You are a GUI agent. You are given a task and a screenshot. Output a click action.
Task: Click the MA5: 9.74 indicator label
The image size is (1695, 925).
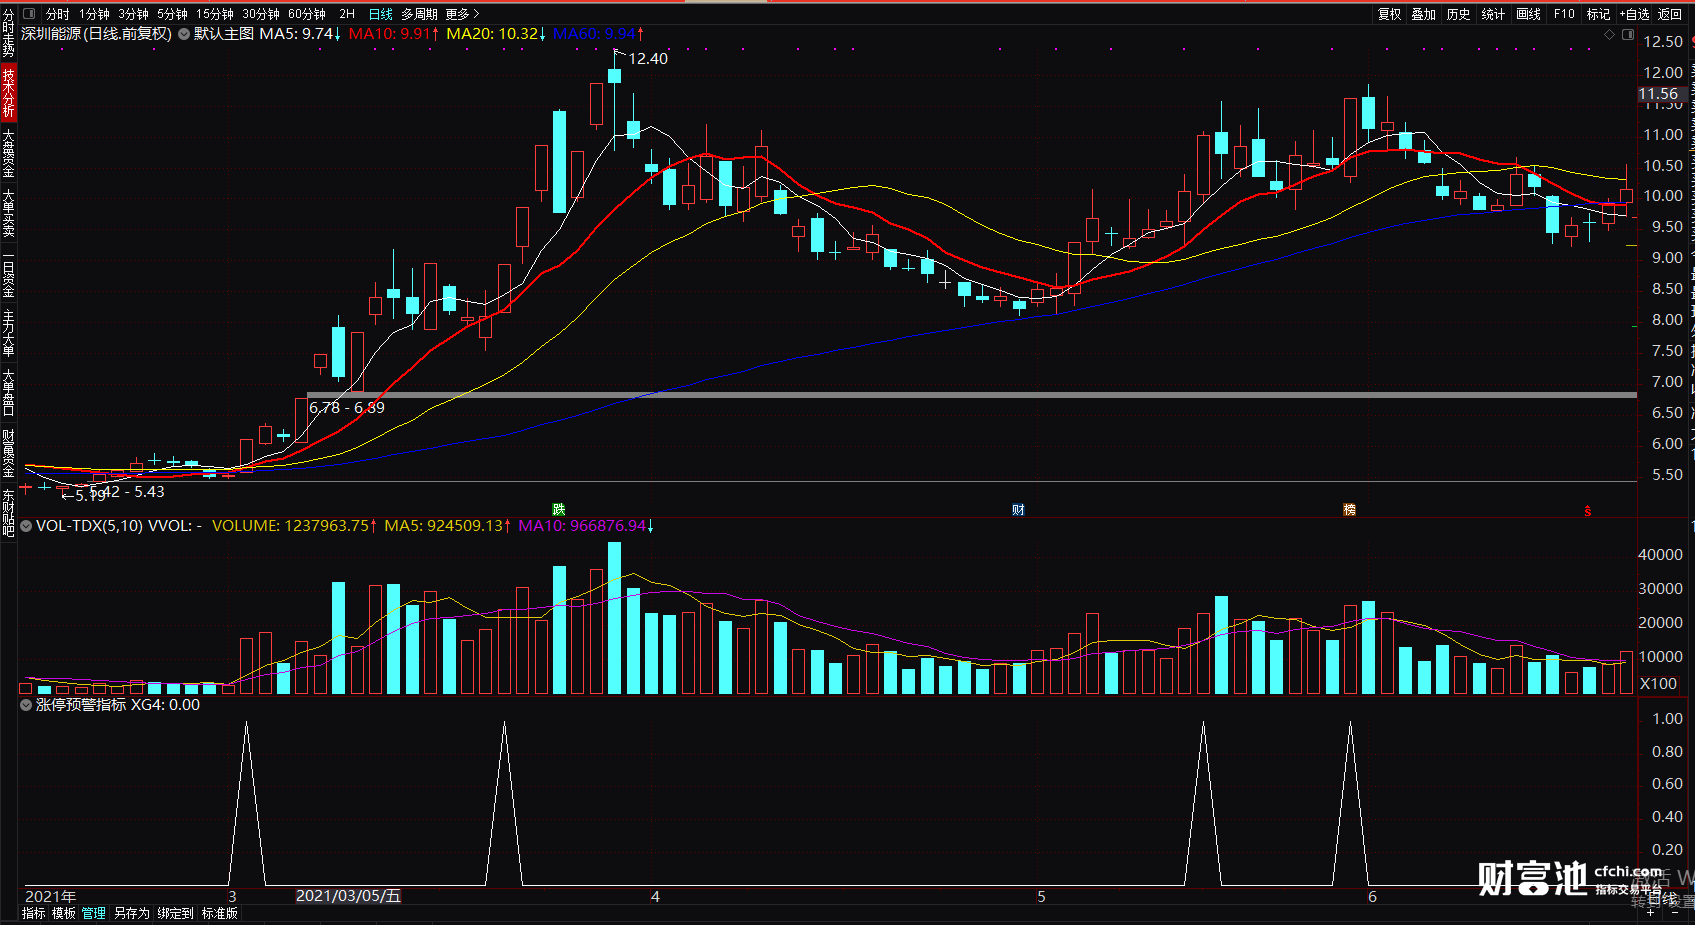pos(300,34)
